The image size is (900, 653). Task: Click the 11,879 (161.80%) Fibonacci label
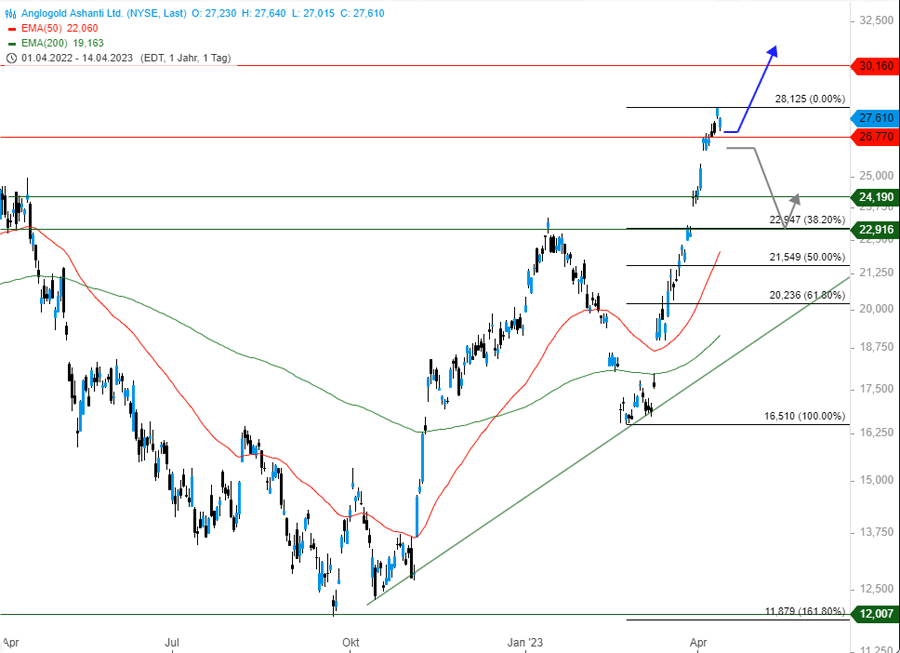tap(805, 611)
